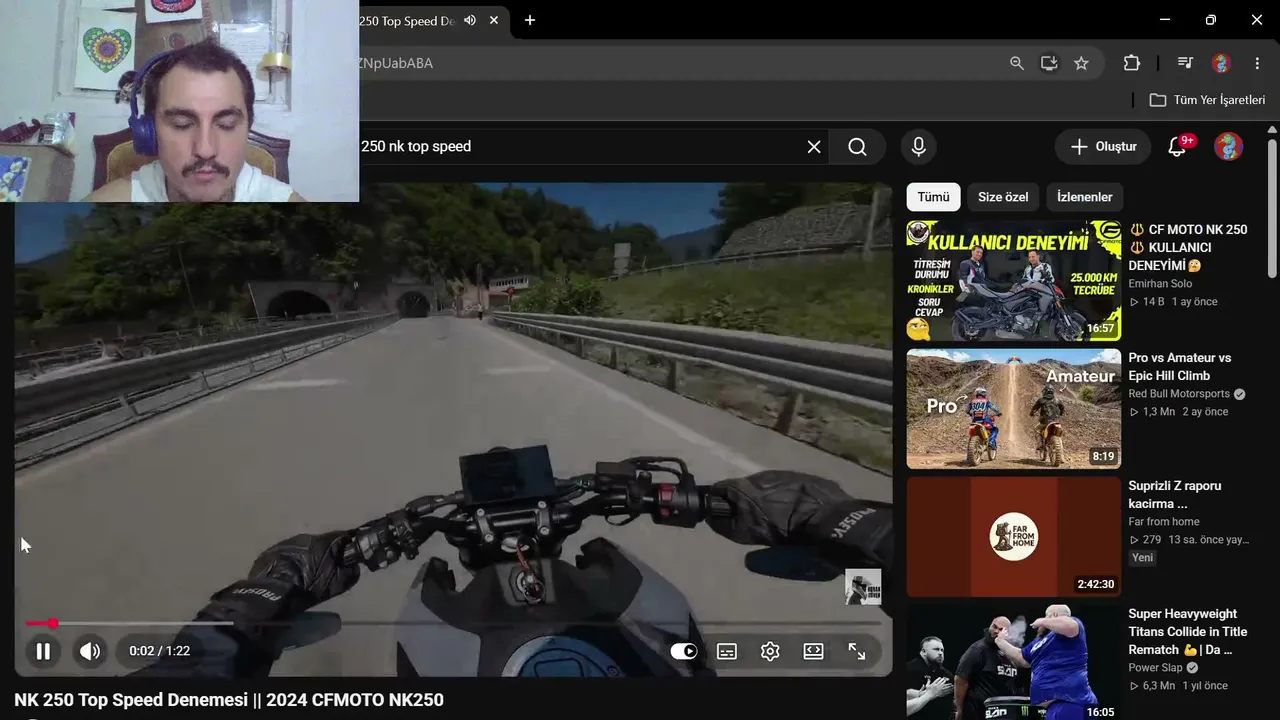Go to the Red Bull Motorsports channel
Image resolution: width=1280 pixels, height=720 pixels.
click(x=1180, y=394)
